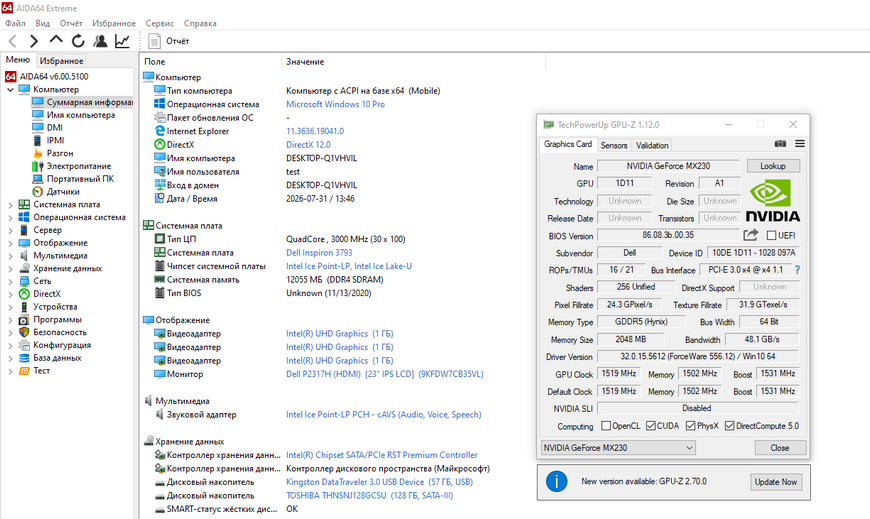The width and height of the screenshot is (870, 519).
Task: Select Суммарная информация in tree
Action: (82, 102)
